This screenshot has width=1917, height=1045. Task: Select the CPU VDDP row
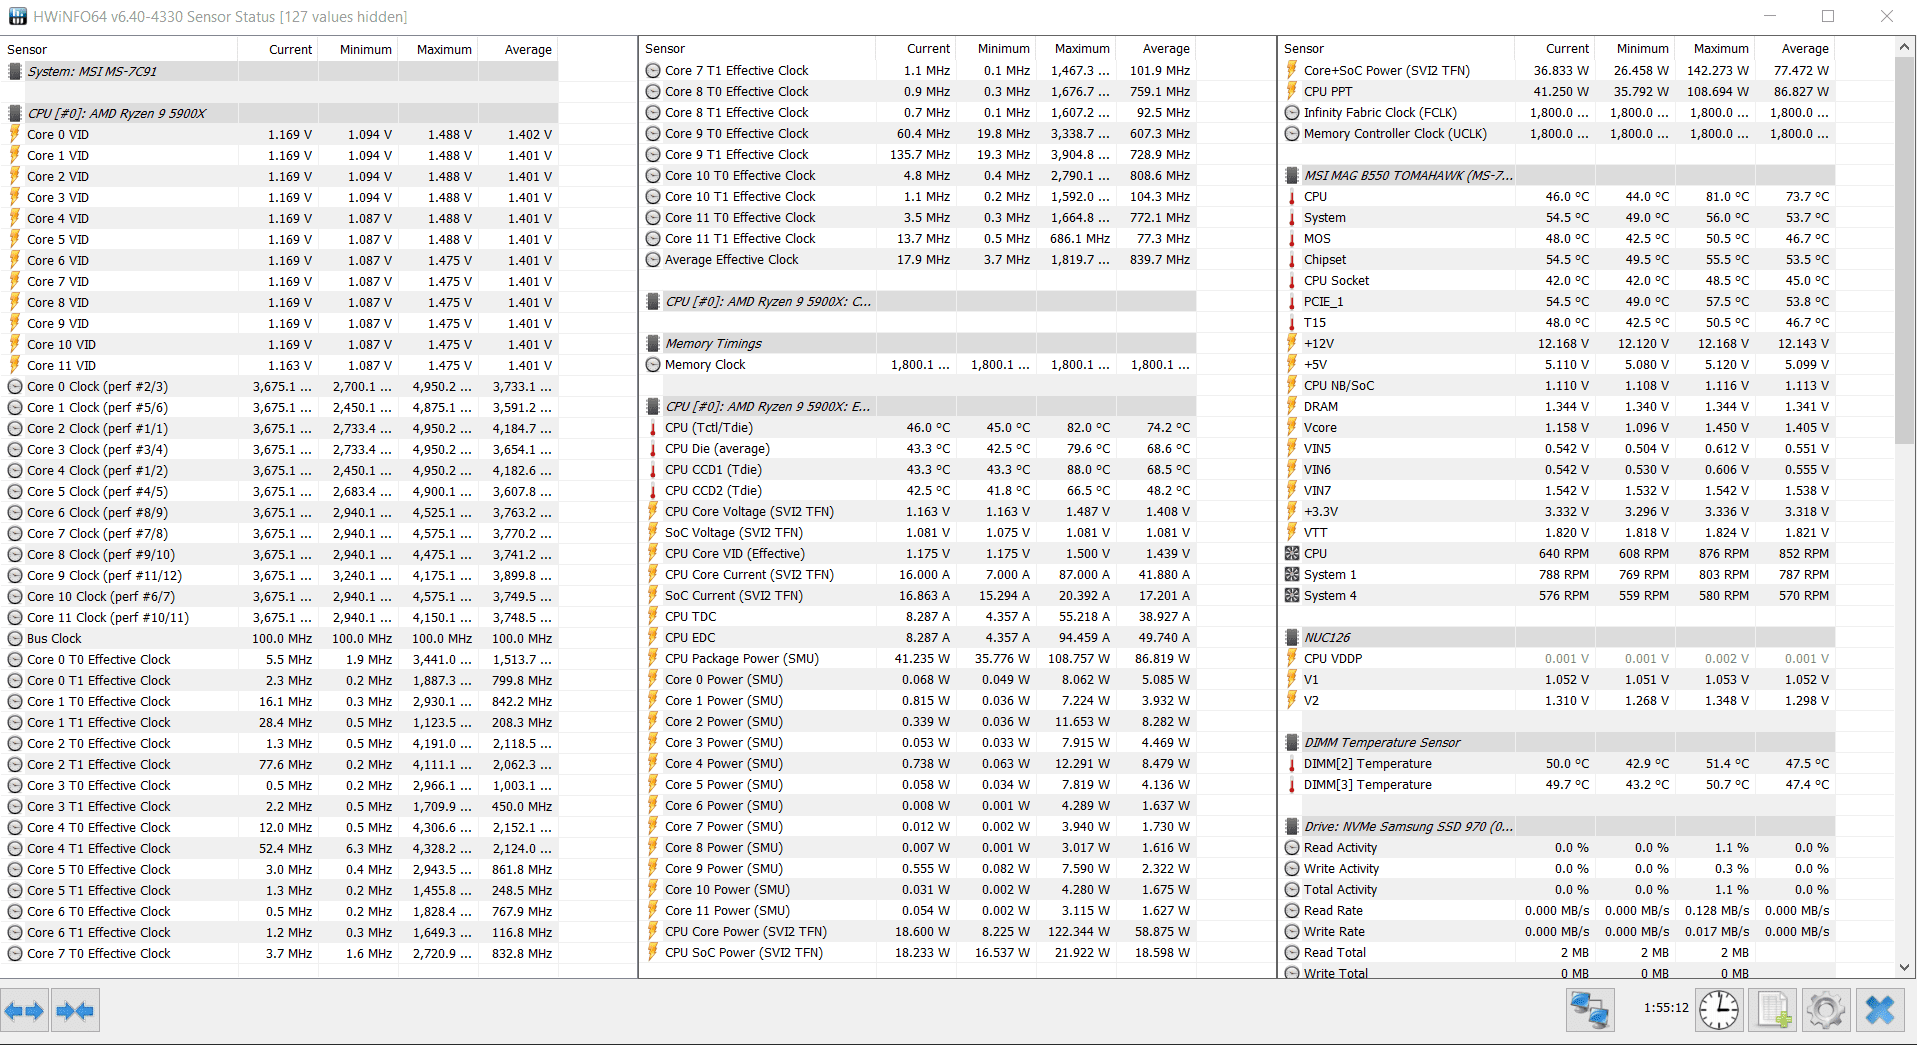coord(1558,658)
